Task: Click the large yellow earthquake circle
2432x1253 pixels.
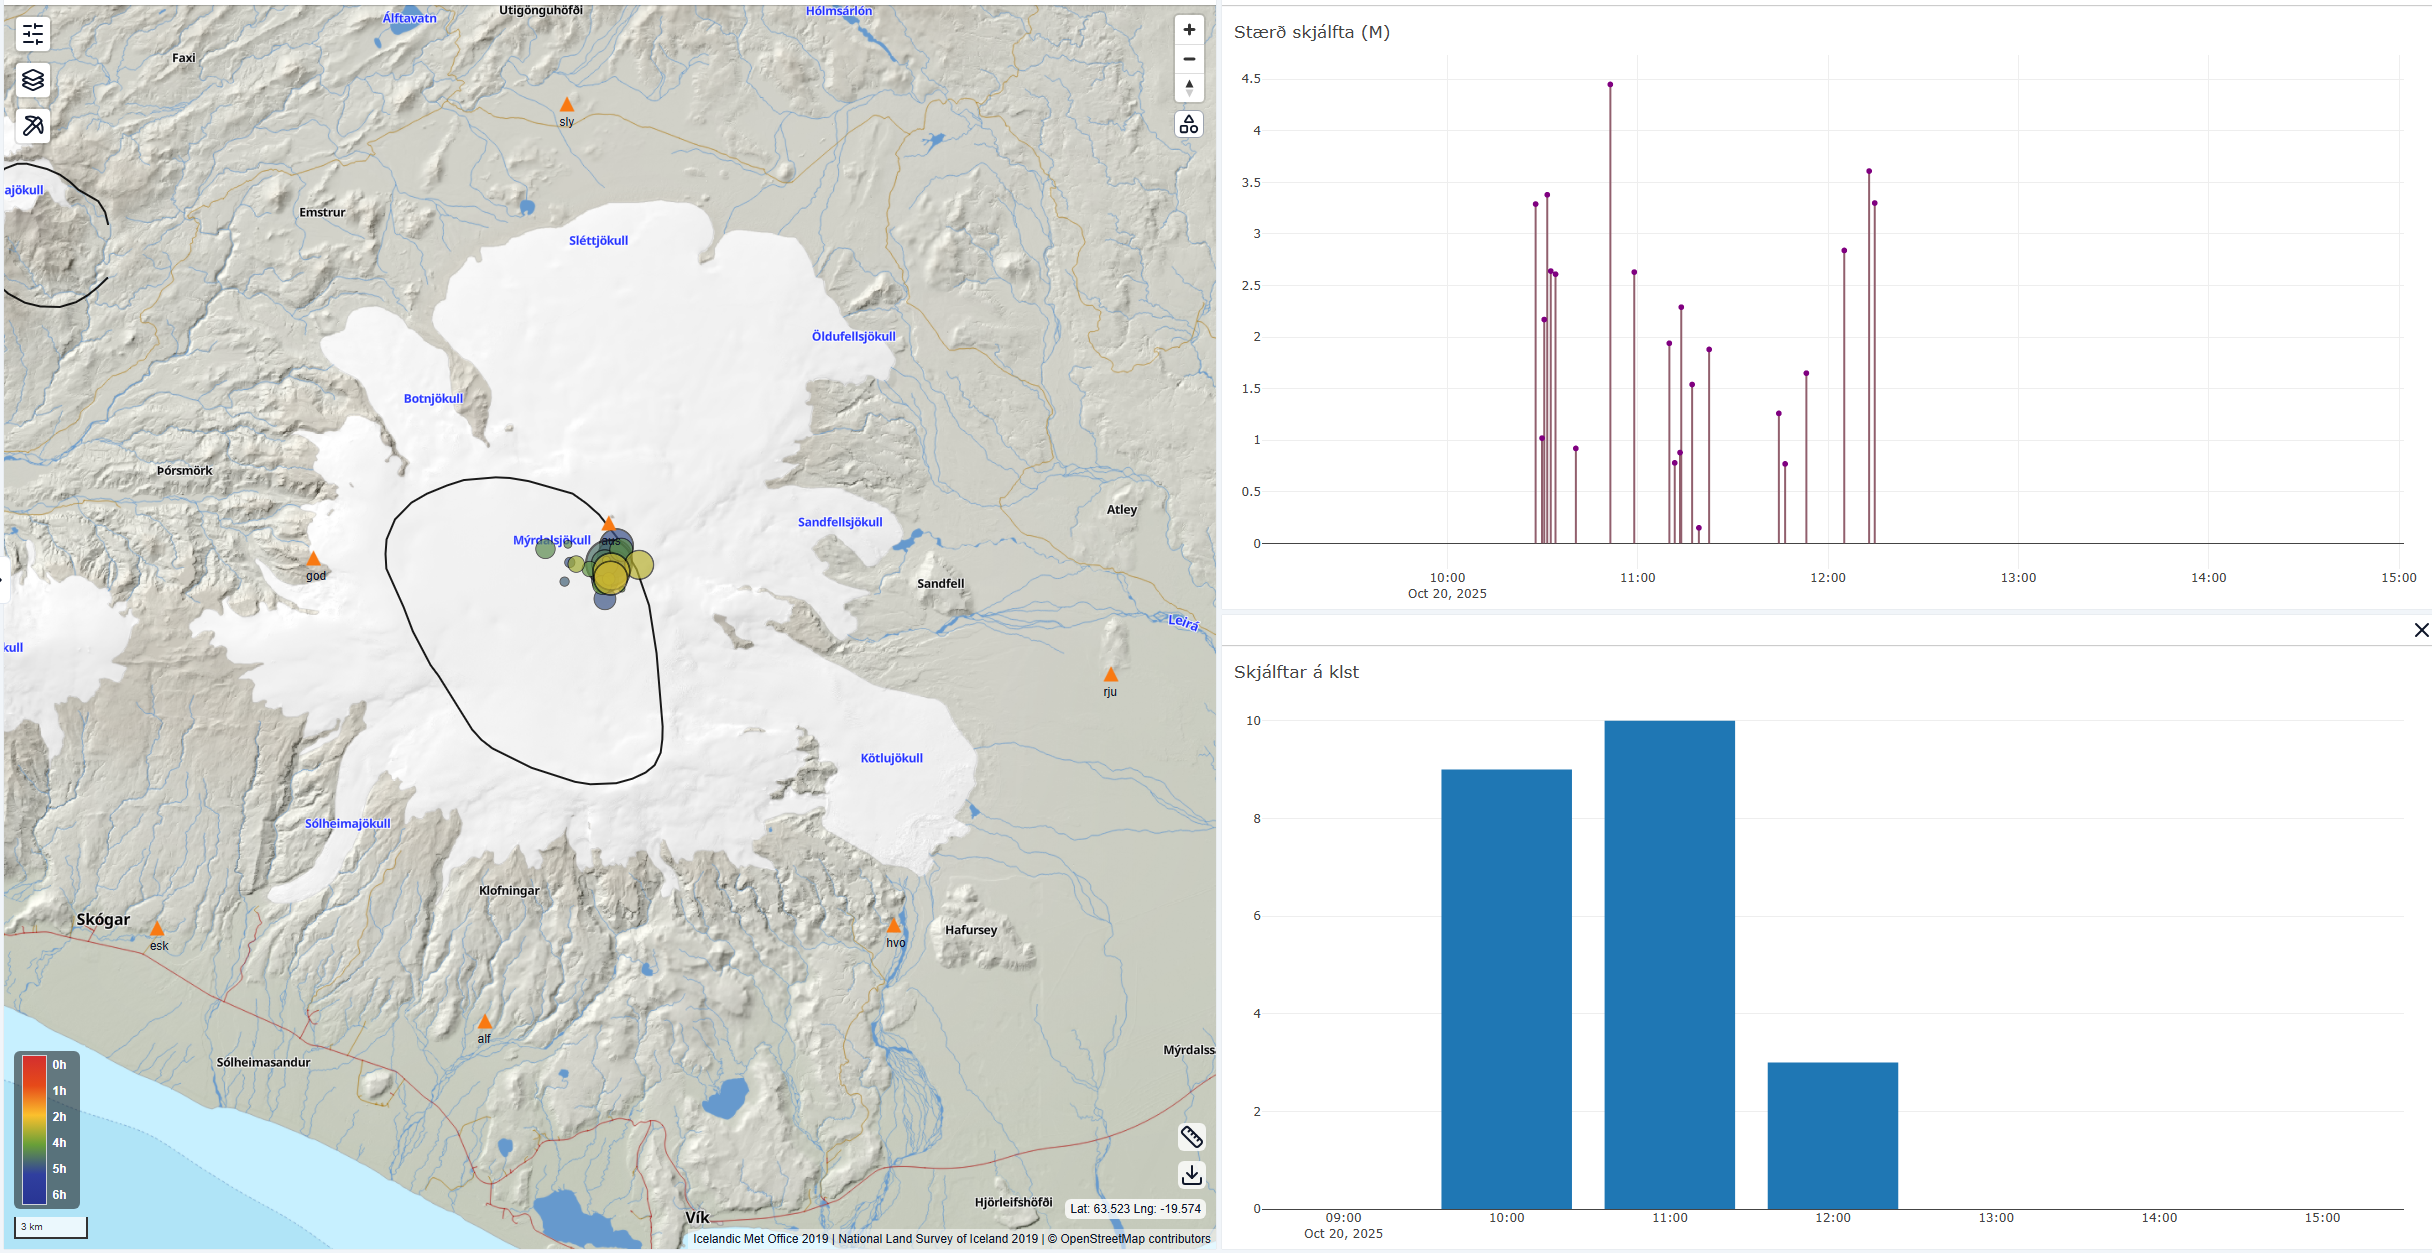Action: pos(611,577)
